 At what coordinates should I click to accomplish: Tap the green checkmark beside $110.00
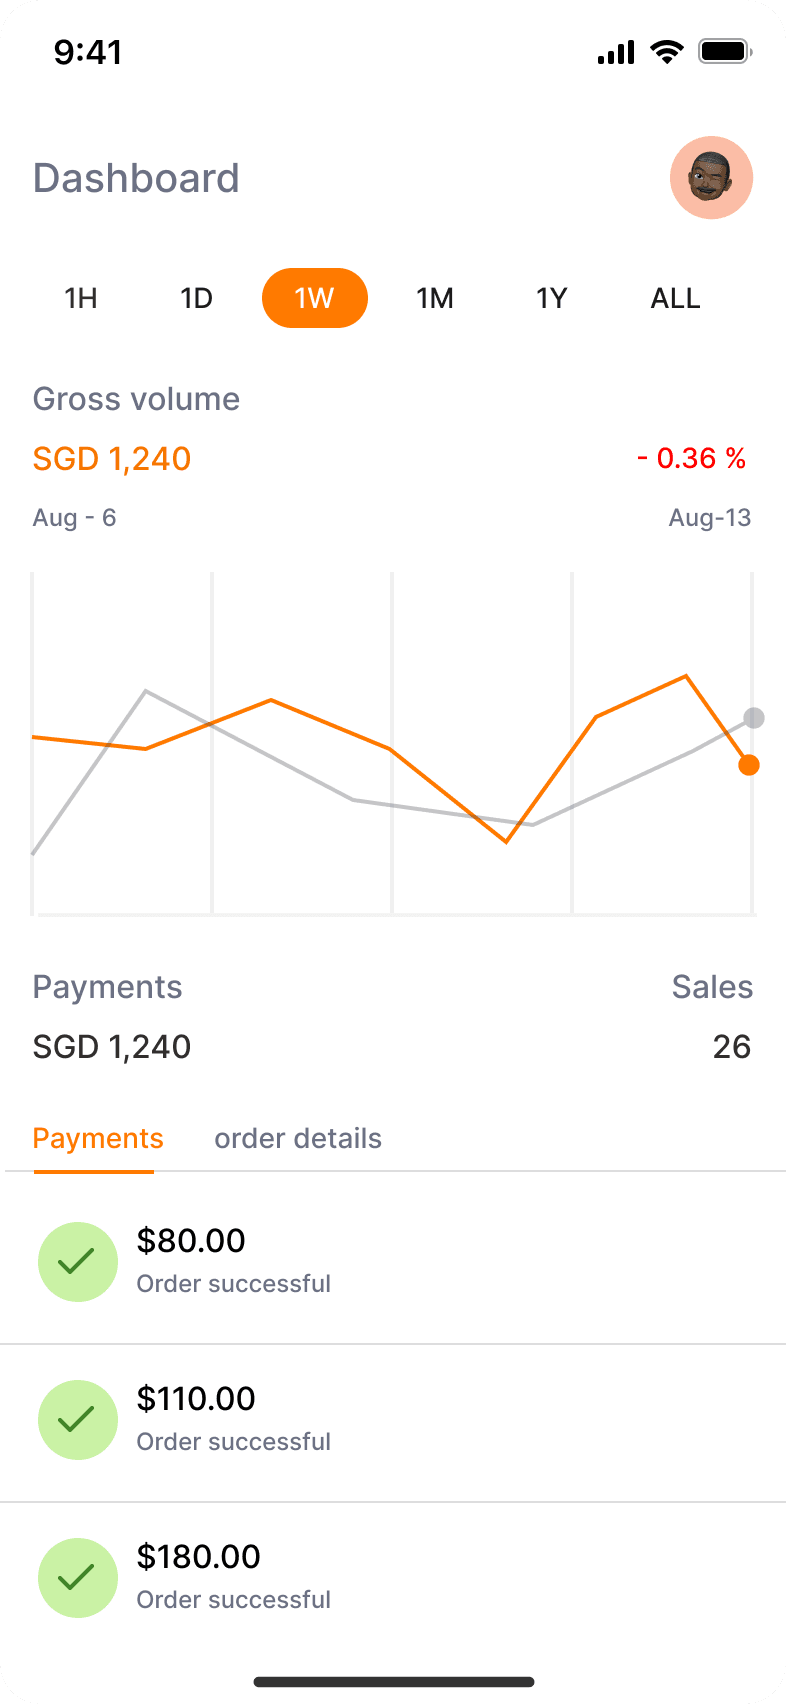78,1420
